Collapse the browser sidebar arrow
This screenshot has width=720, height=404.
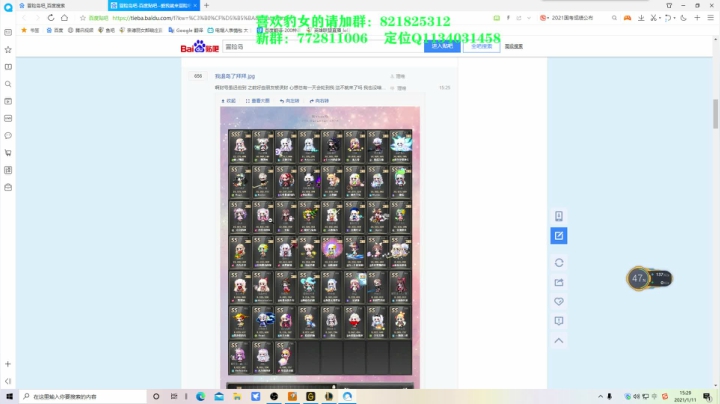click(8, 381)
